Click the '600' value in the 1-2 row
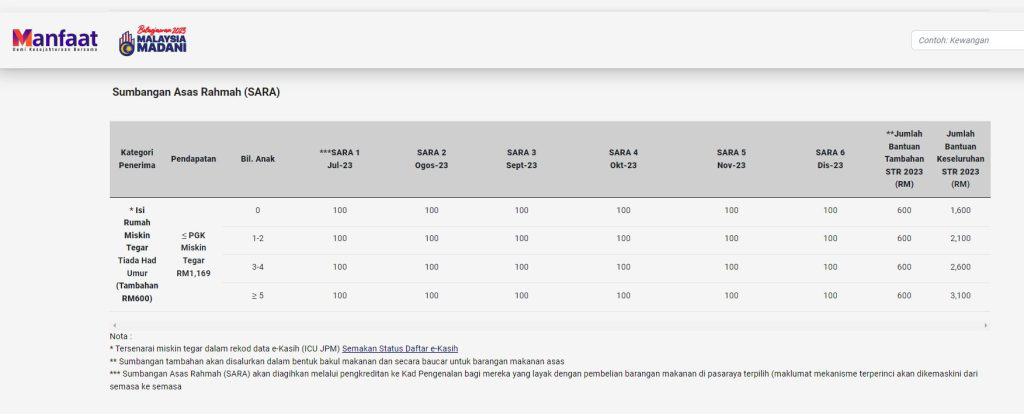 click(x=904, y=238)
